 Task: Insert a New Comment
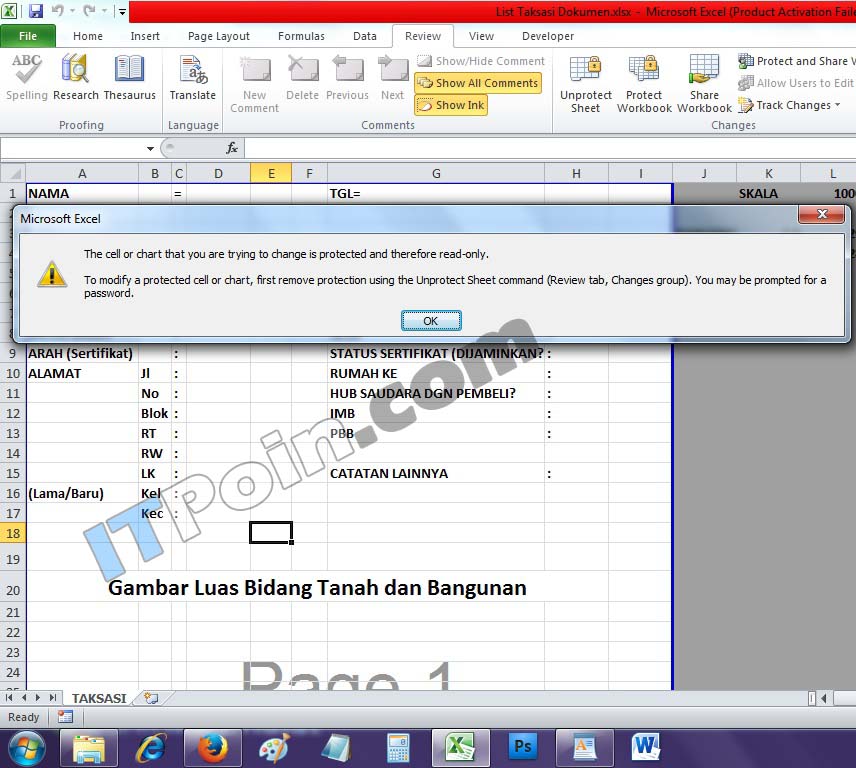[254, 84]
